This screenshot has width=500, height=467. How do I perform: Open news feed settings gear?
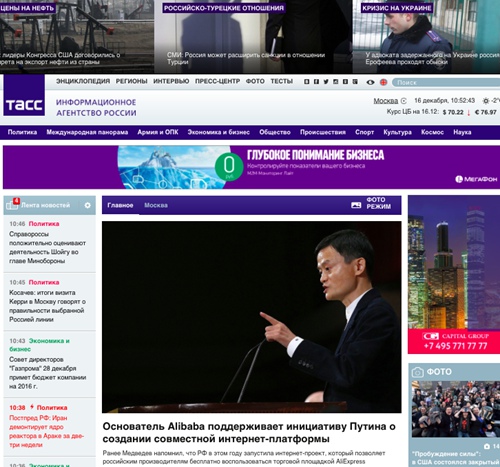coord(88,205)
